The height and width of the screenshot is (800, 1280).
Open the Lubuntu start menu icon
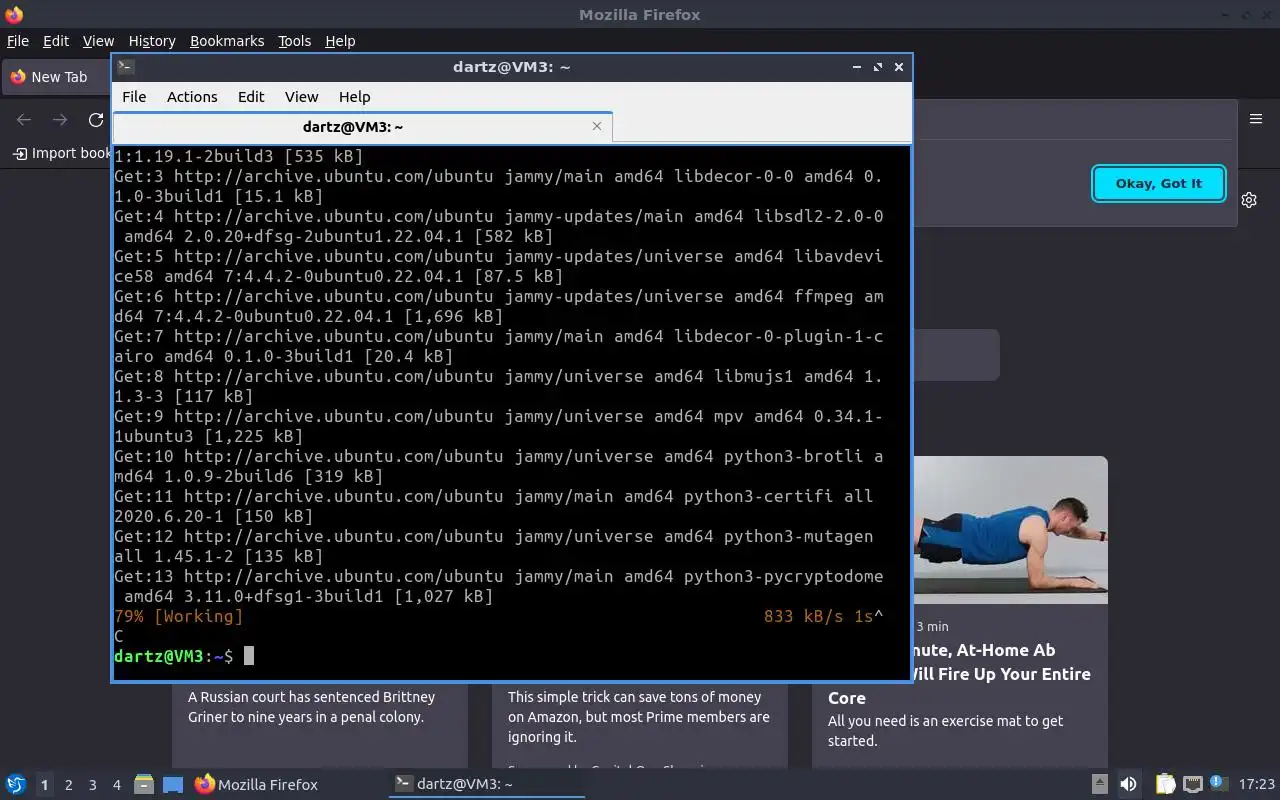15,785
